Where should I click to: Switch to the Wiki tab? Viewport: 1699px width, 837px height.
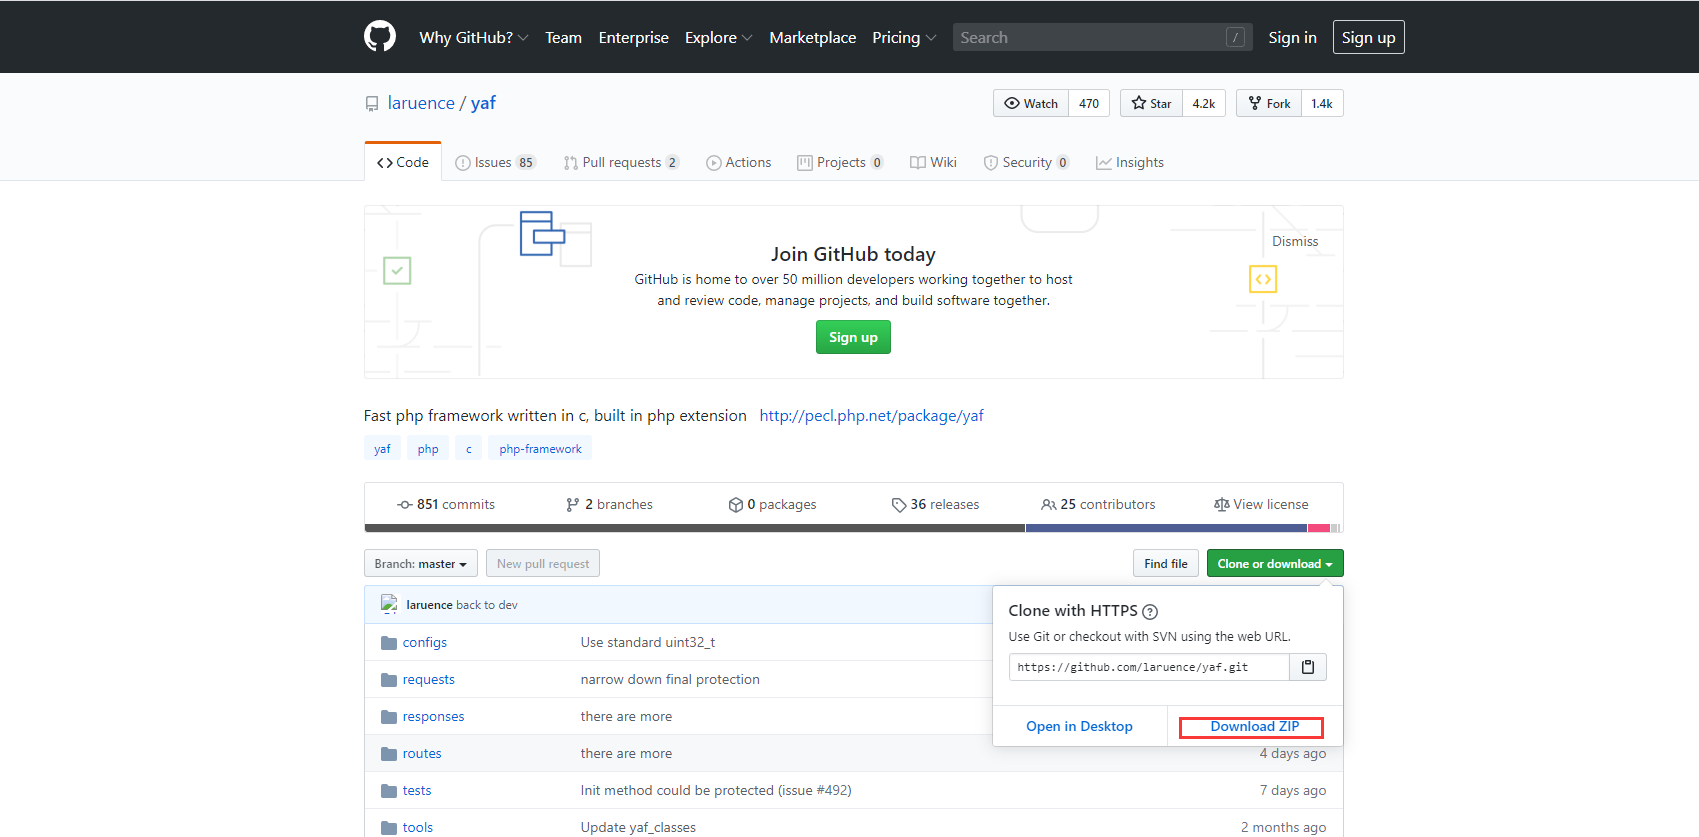933,162
